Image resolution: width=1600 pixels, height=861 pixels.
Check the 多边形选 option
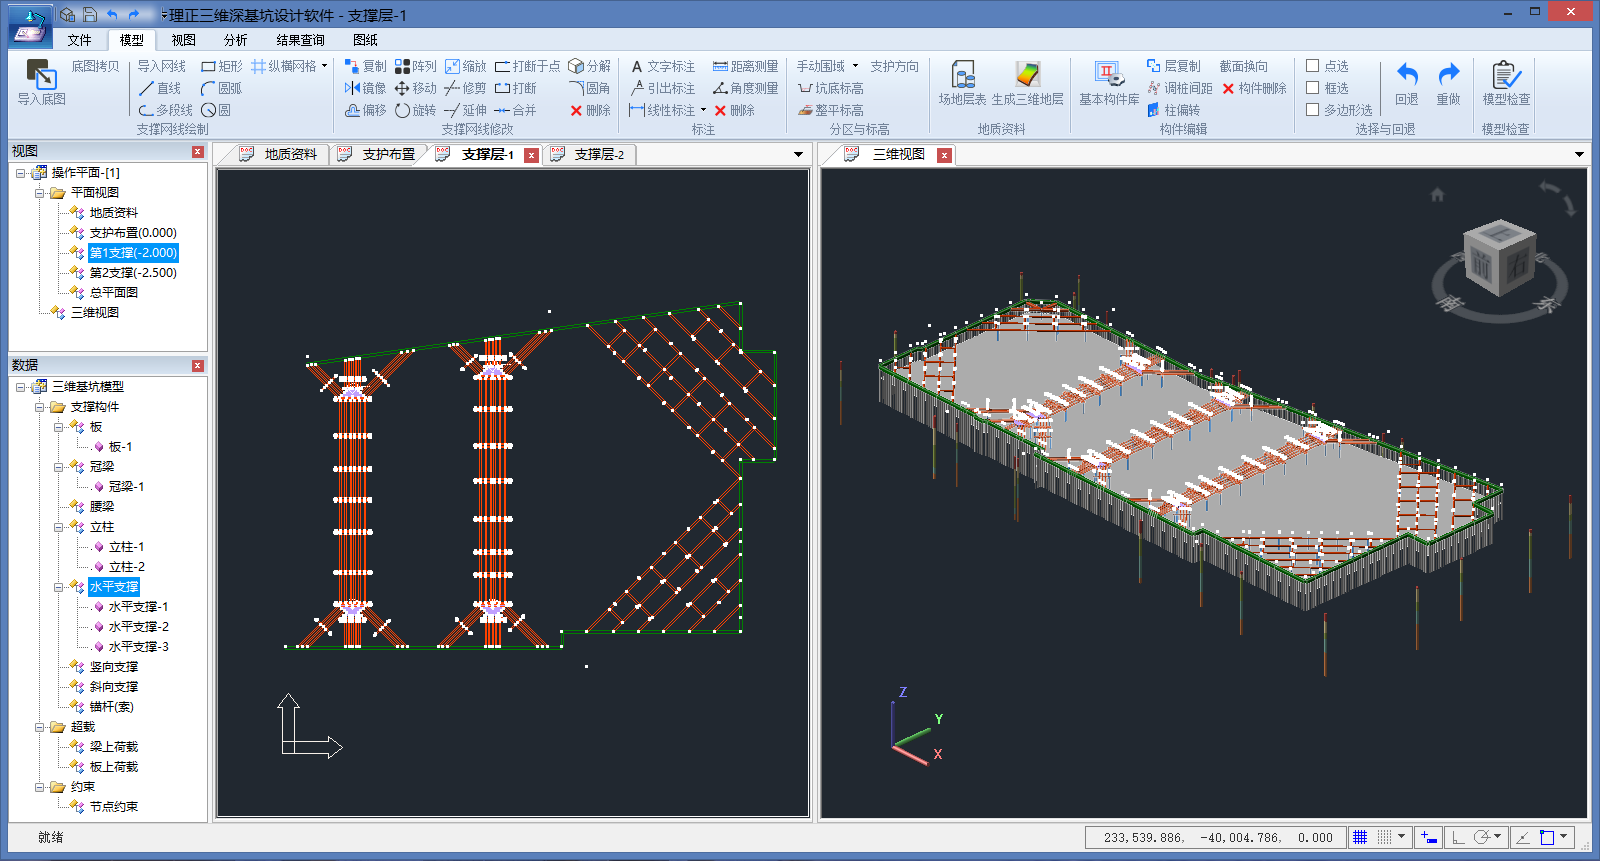1313,110
